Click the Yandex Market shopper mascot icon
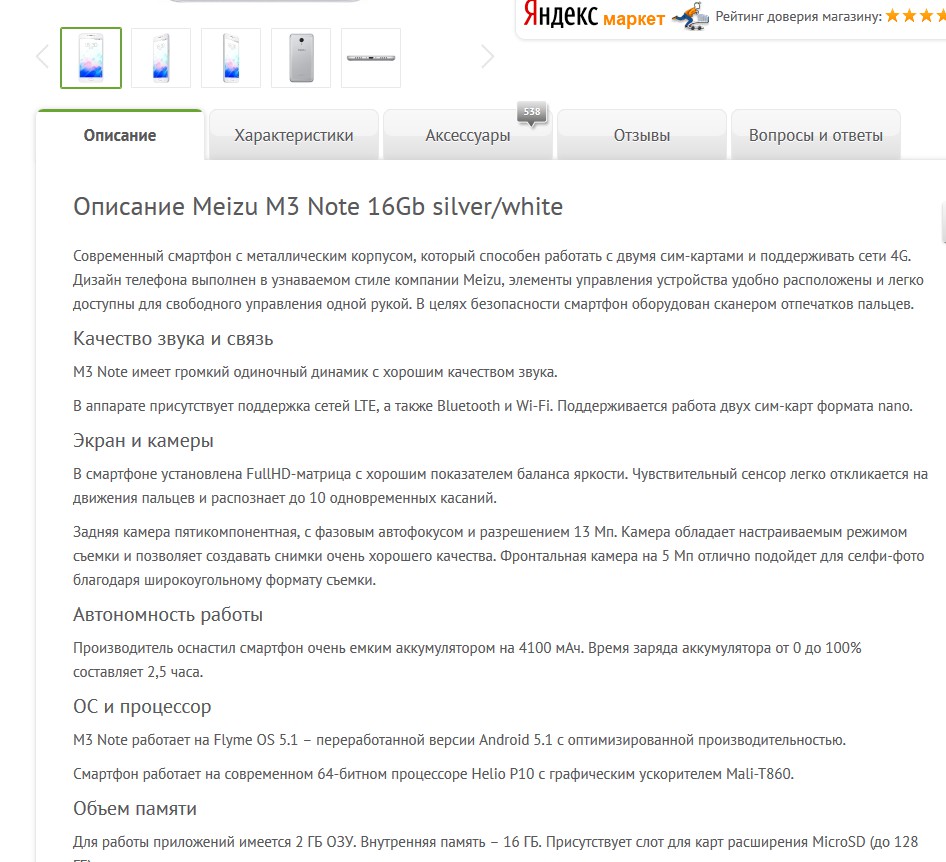946x862 pixels. [x=691, y=17]
